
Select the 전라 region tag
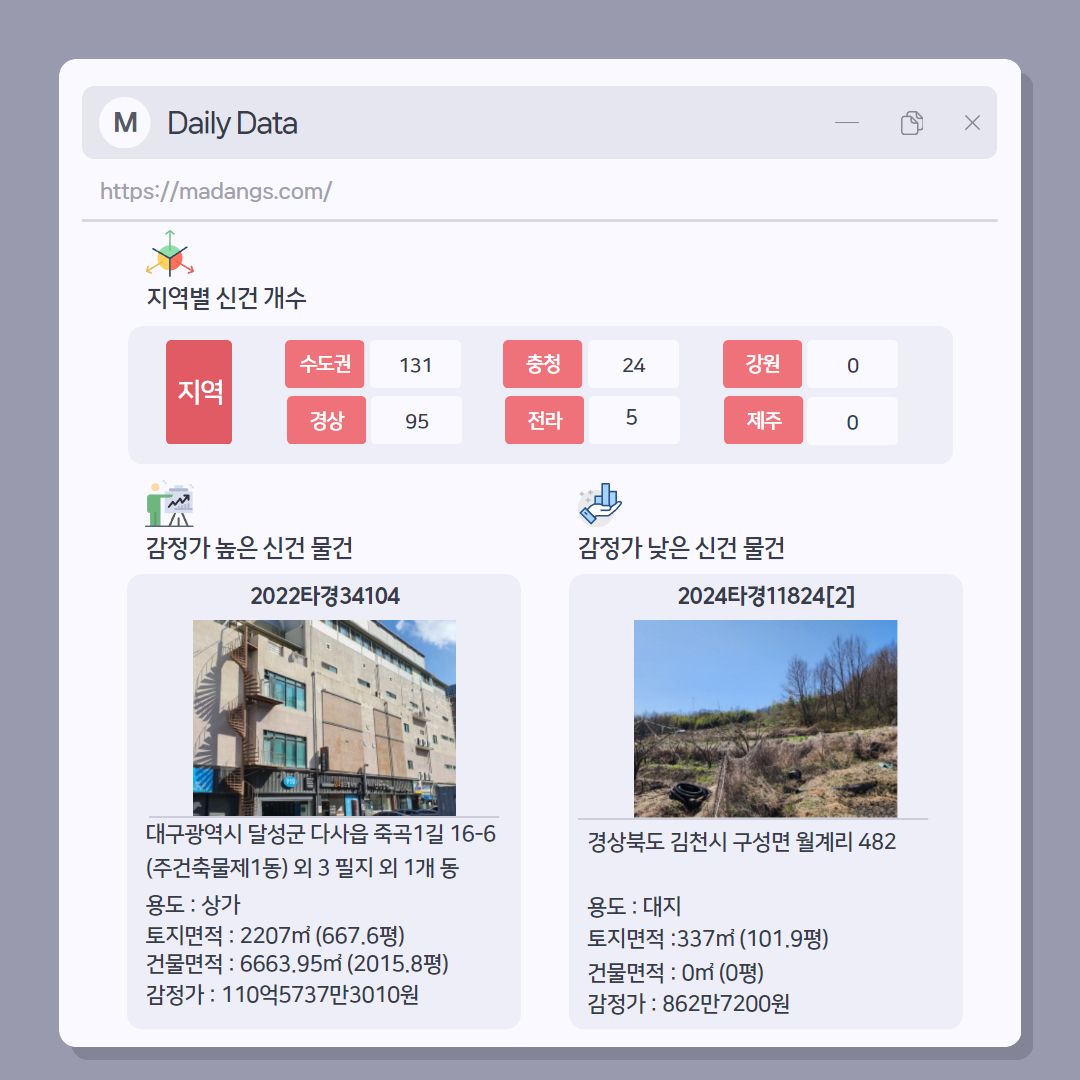point(544,420)
